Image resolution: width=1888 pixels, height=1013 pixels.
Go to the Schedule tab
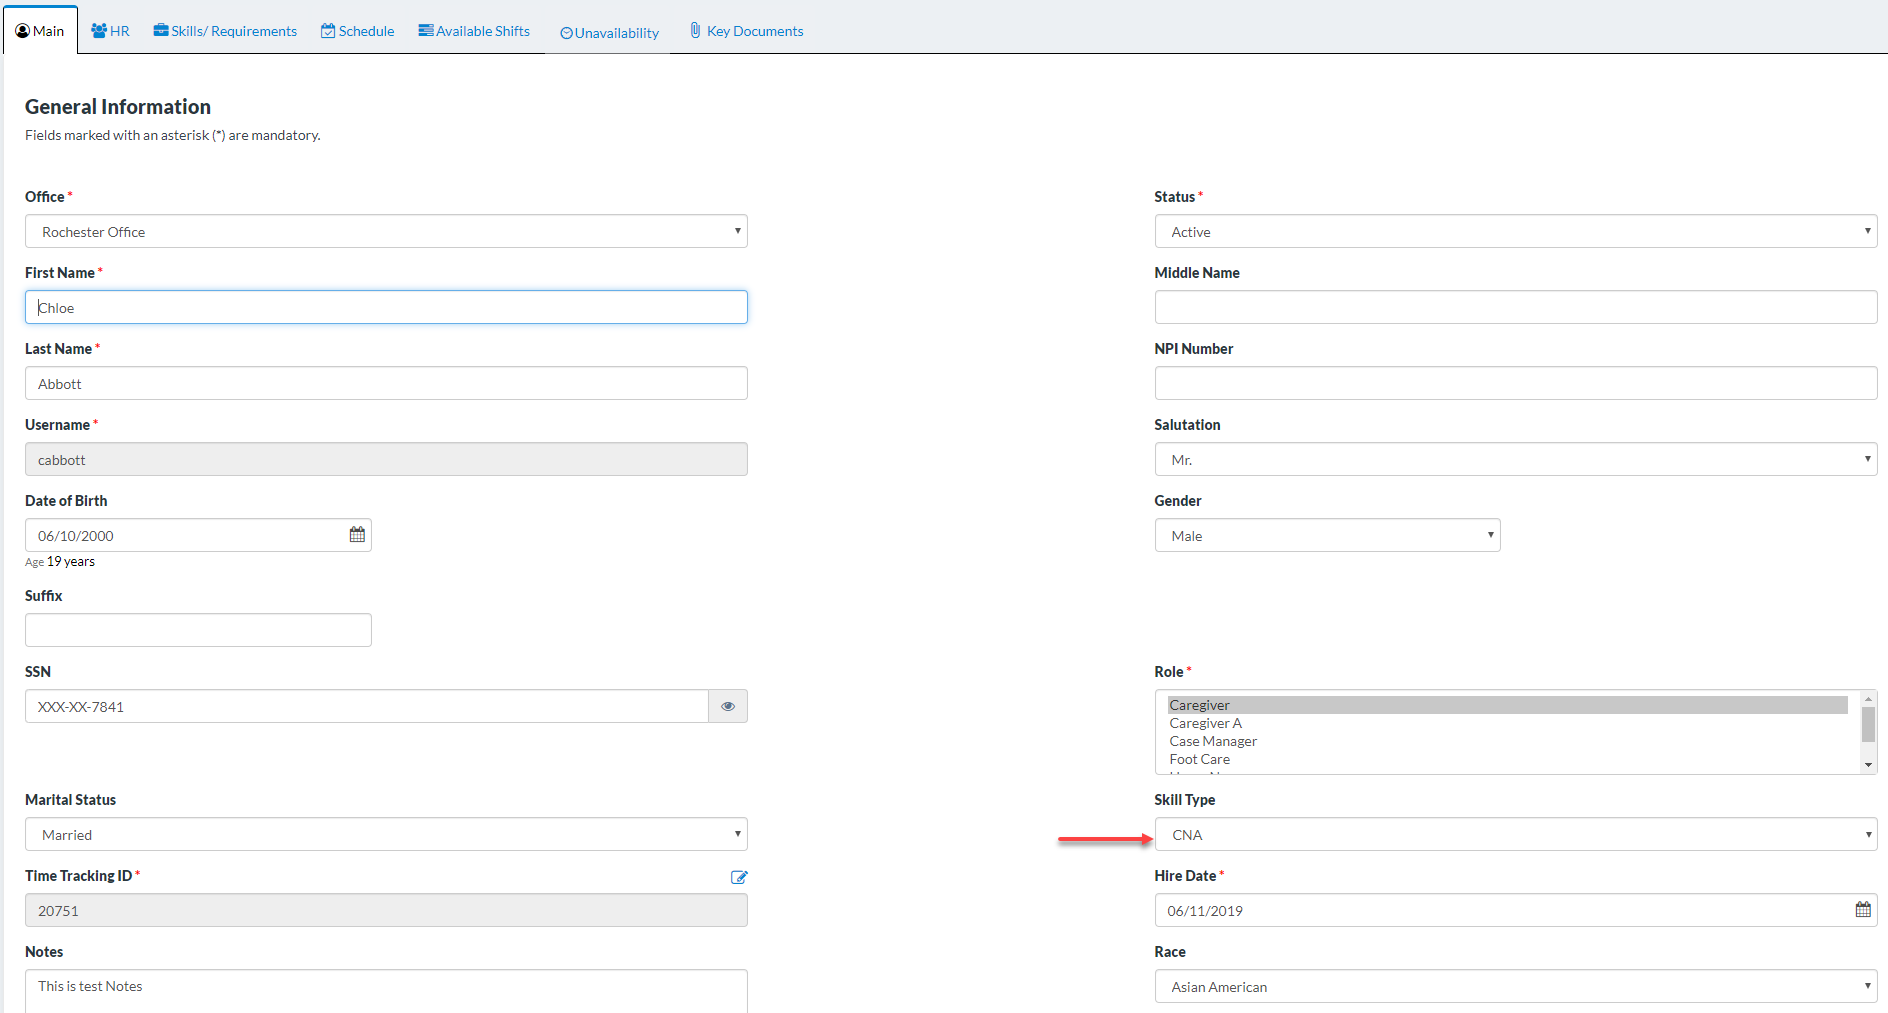[x=358, y=31]
